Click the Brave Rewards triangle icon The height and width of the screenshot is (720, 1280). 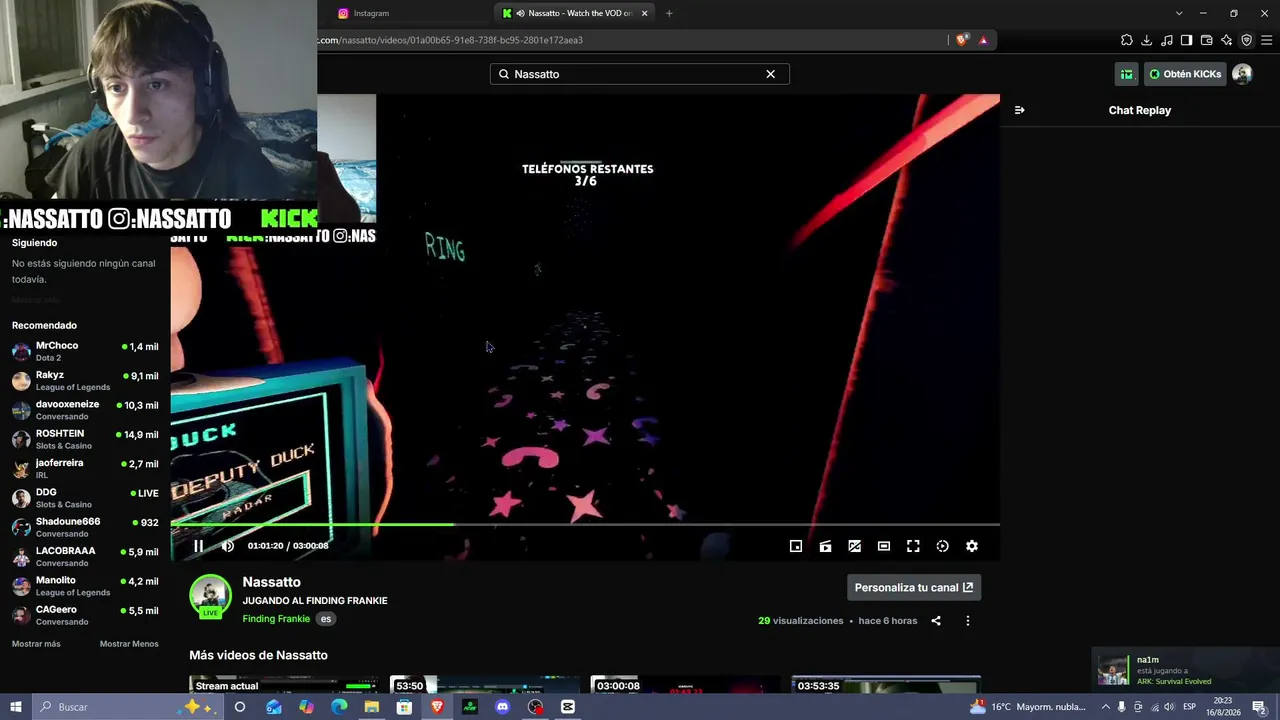[x=983, y=40]
